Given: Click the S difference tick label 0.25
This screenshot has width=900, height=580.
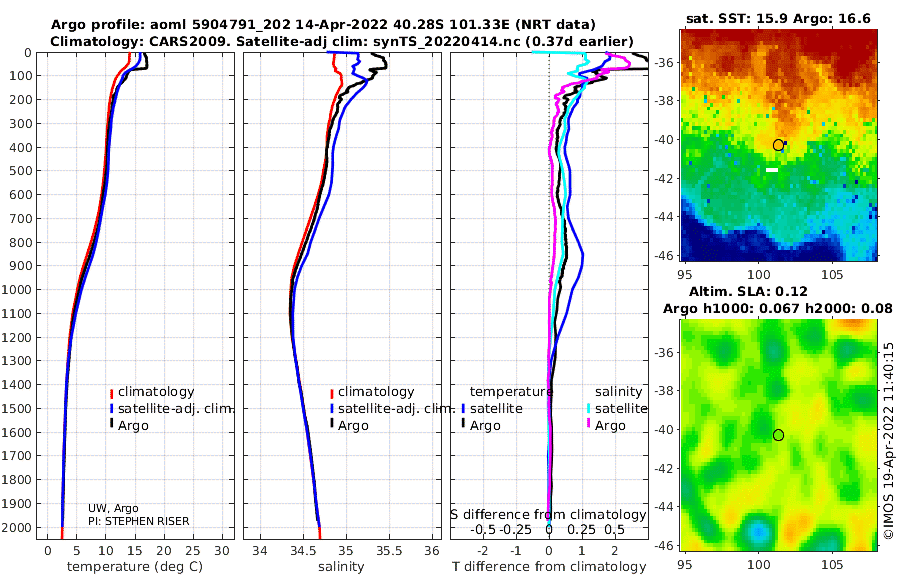Looking at the screenshot, I should [581, 529].
